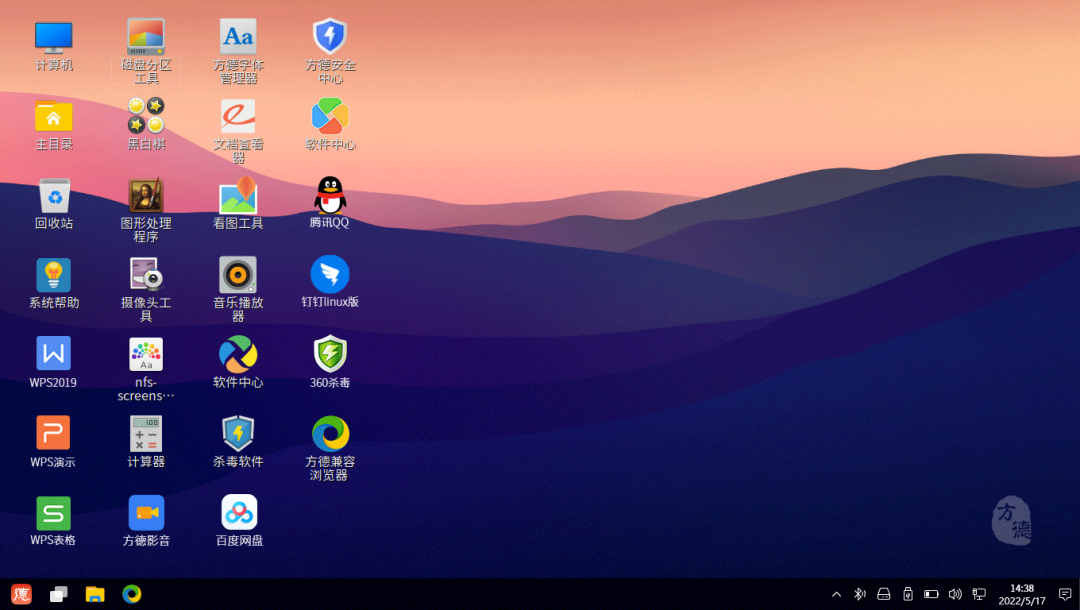Open the red start menu button
The image size is (1080, 610).
coord(21,594)
